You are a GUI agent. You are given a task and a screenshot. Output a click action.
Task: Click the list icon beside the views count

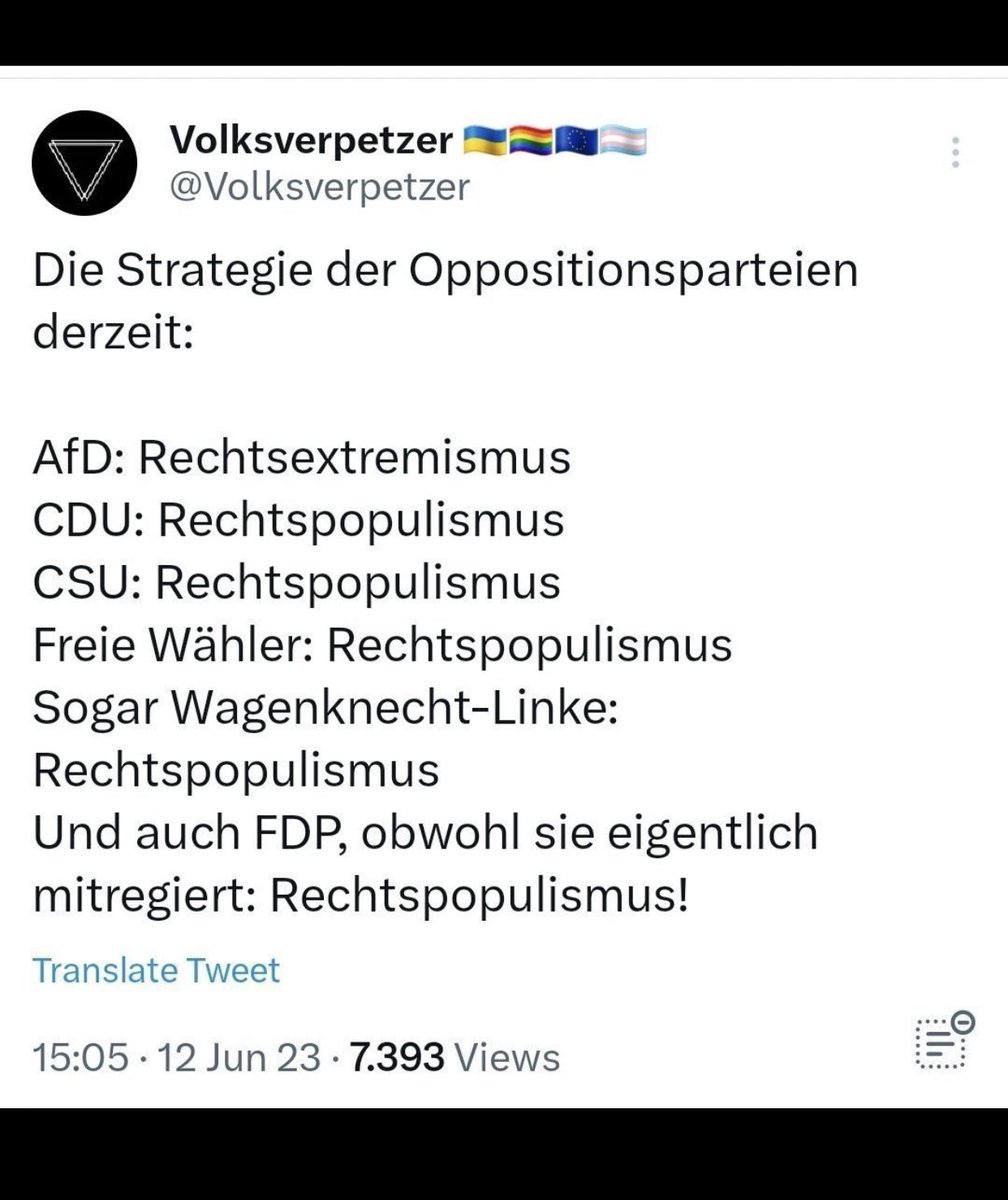click(942, 1041)
